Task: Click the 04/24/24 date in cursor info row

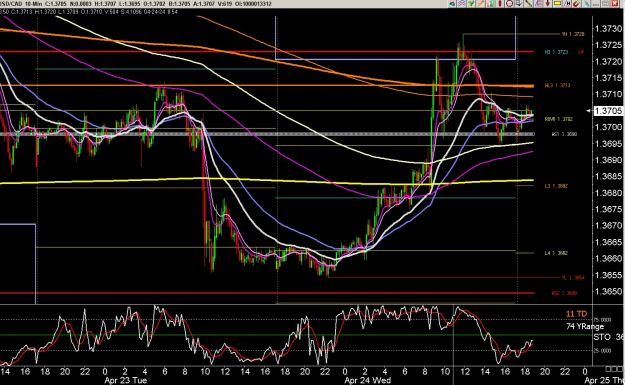Action: tap(154, 12)
